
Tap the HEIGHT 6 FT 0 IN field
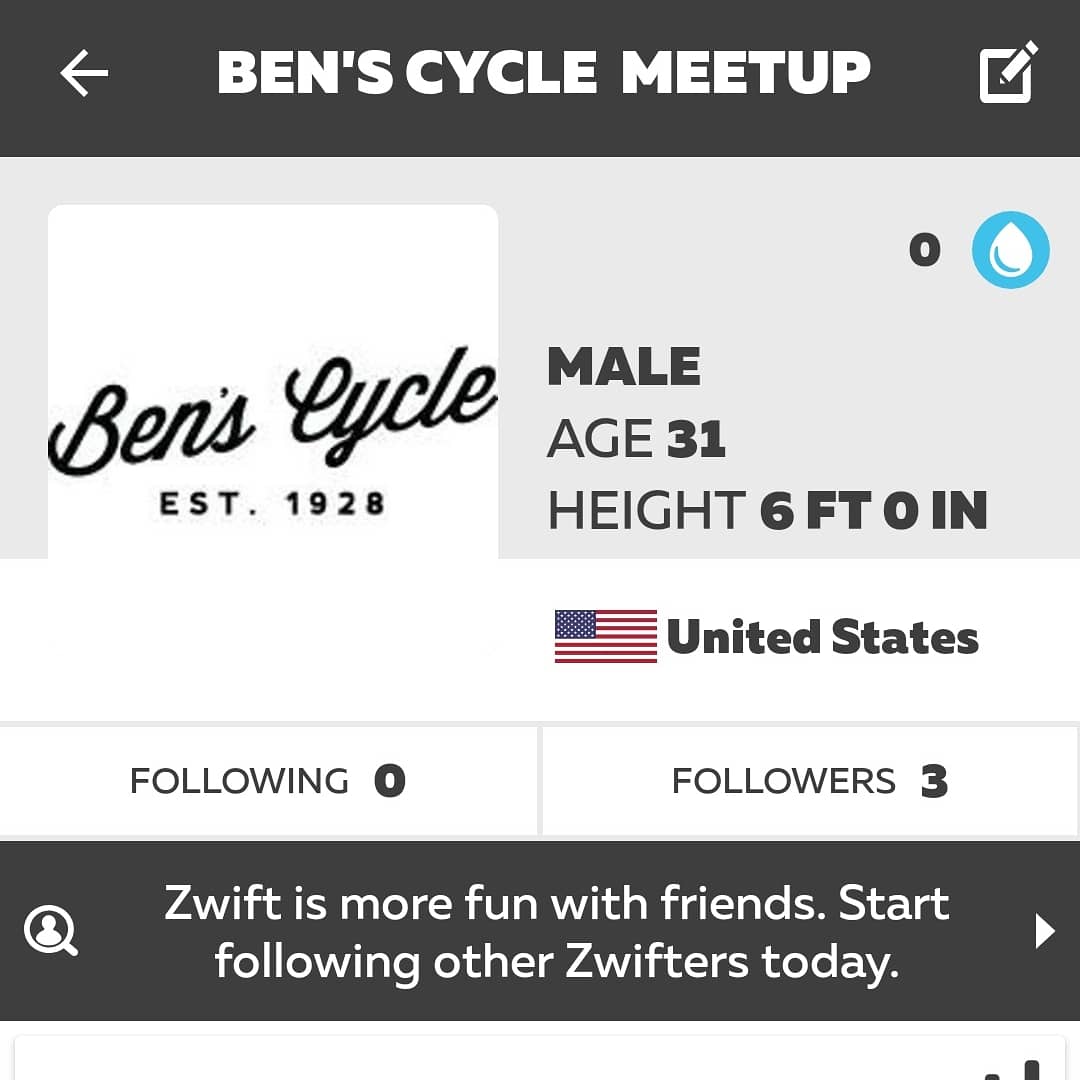click(767, 511)
